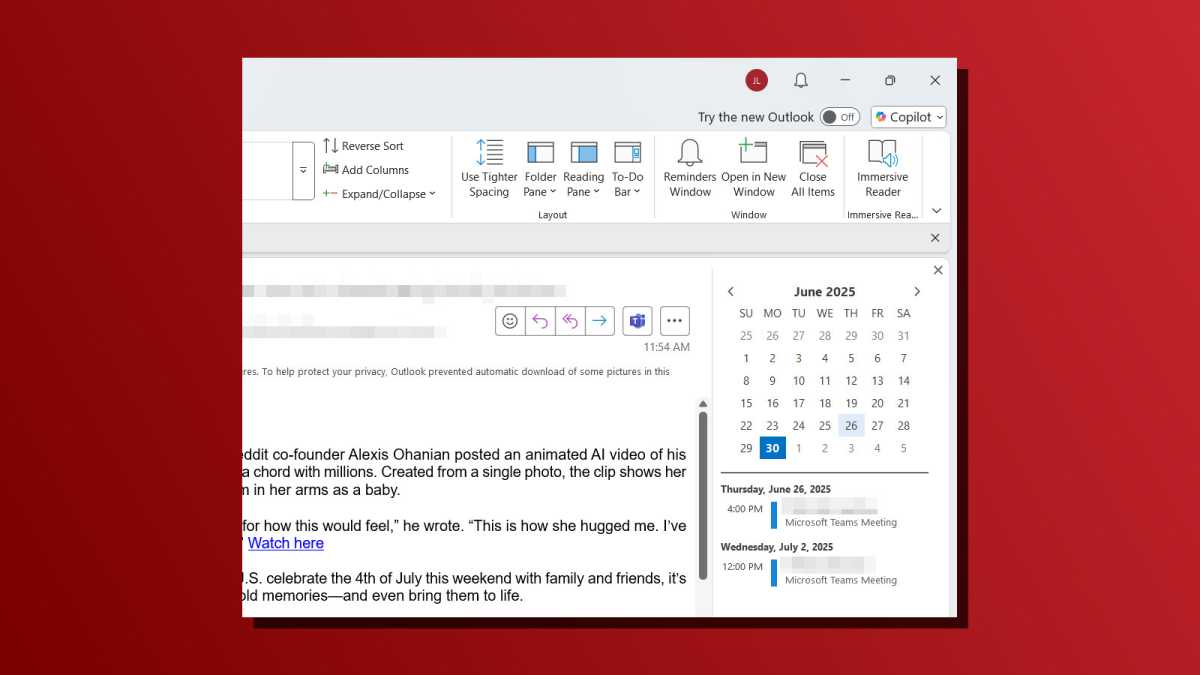
Task: Select June 30 in the calendar
Action: [772, 448]
